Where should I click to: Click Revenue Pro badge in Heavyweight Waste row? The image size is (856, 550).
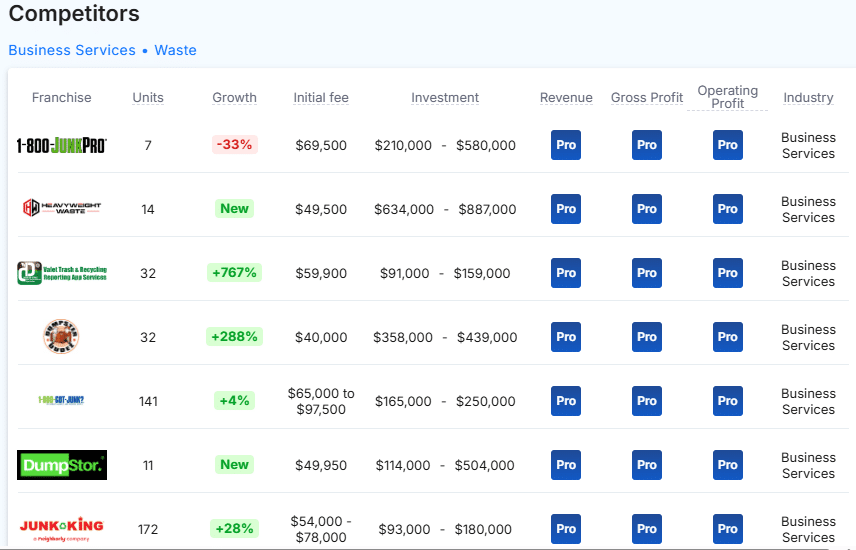click(566, 209)
